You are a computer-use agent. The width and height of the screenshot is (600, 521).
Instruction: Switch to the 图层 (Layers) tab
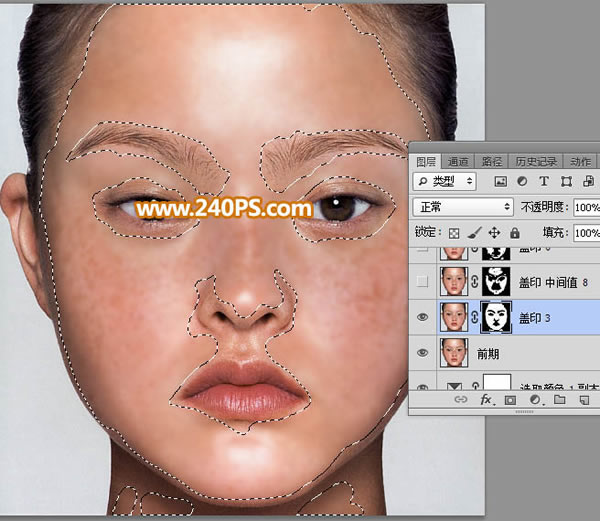click(426, 162)
